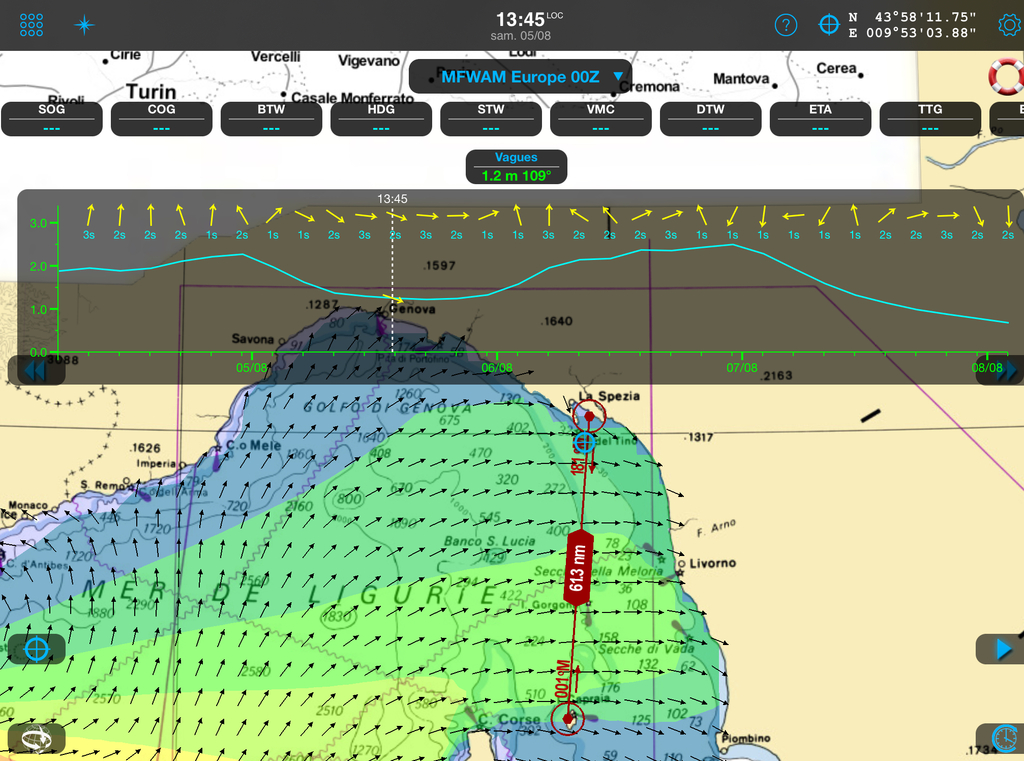1024x761 pixels.
Task: Tap the STW data box
Action: [x=490, y=119]
